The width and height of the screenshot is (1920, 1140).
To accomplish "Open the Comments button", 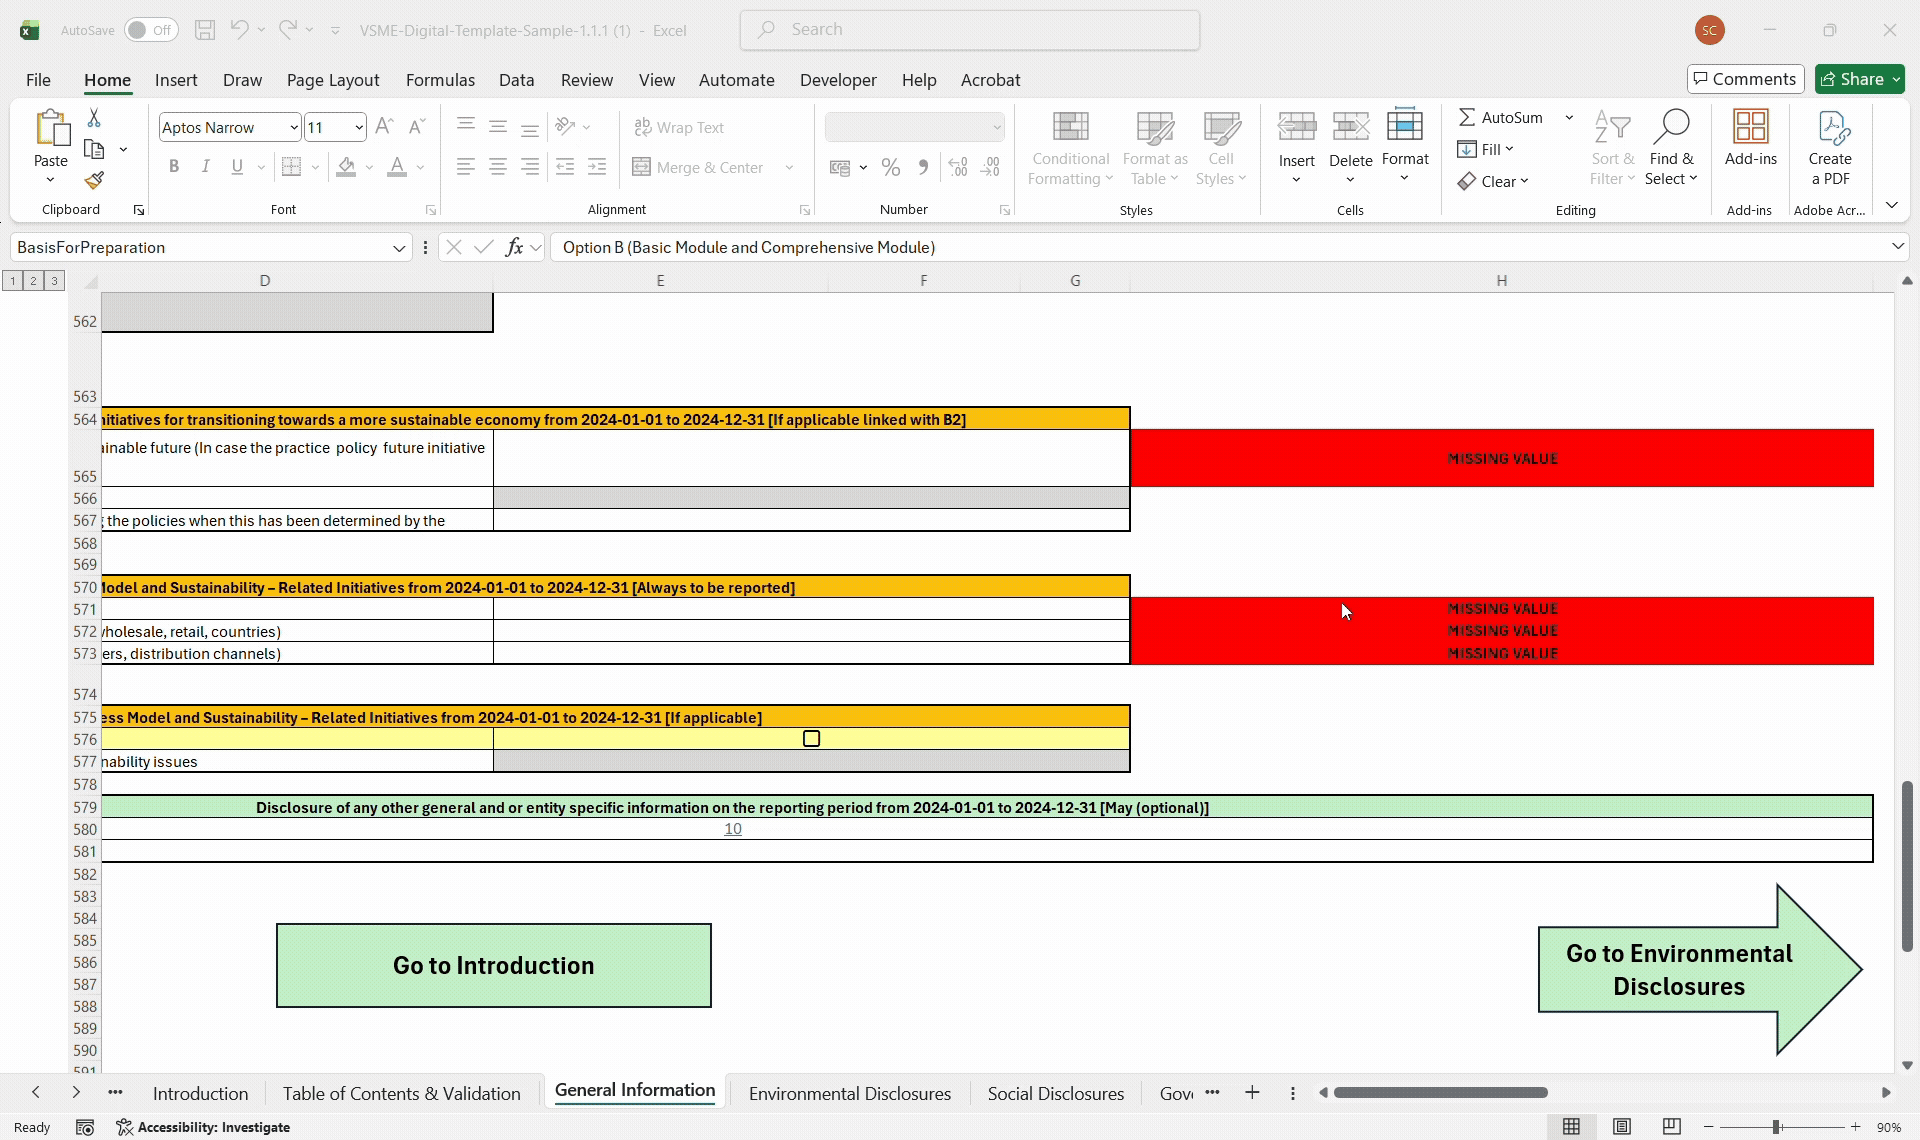I will point(1745,79).
